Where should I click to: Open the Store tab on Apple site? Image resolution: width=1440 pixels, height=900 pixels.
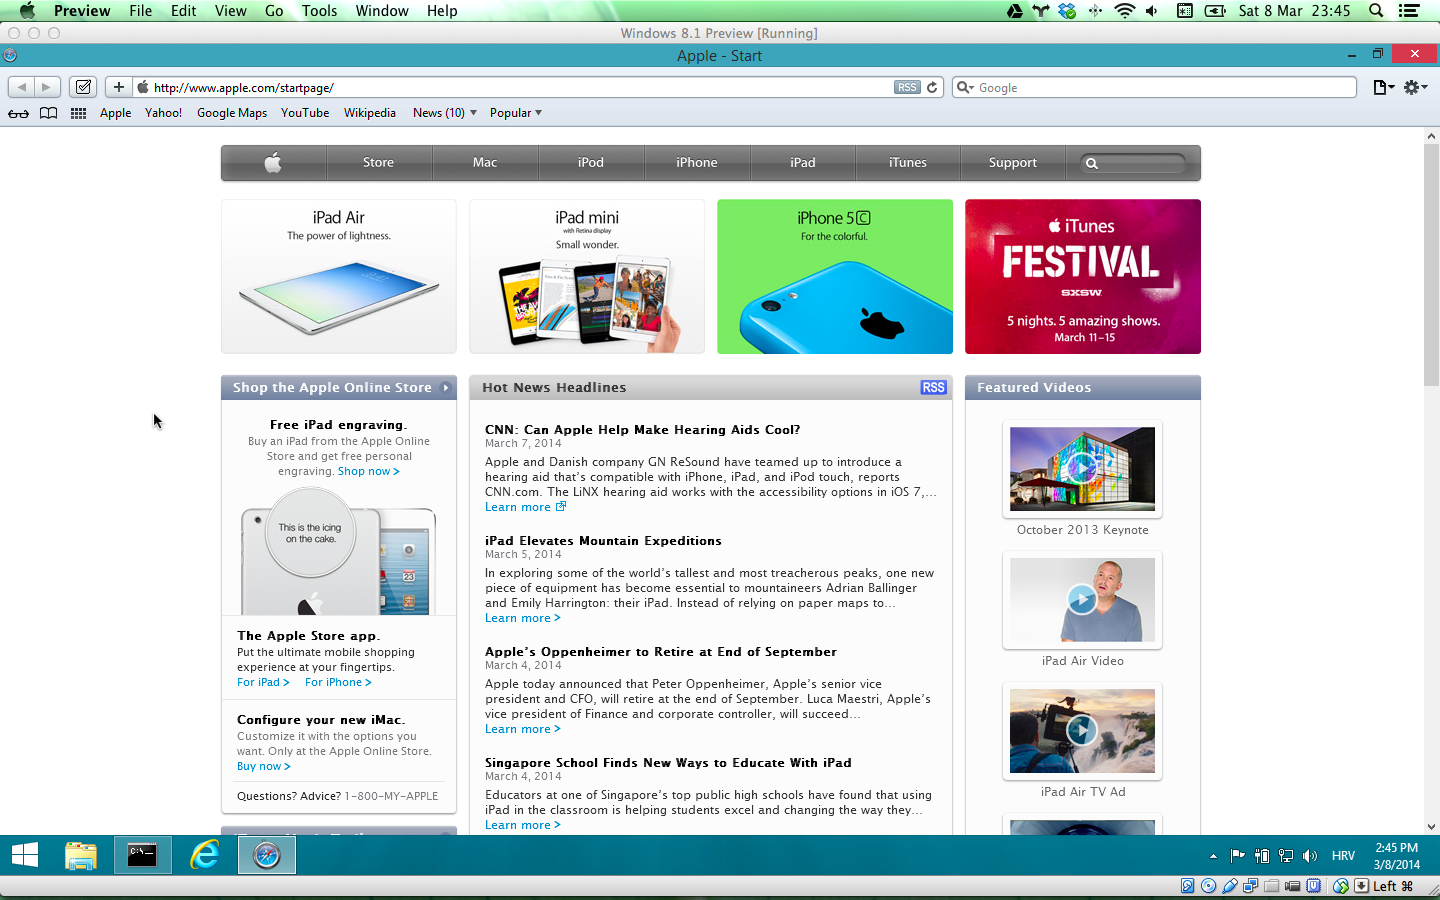(x=378, y=162)
